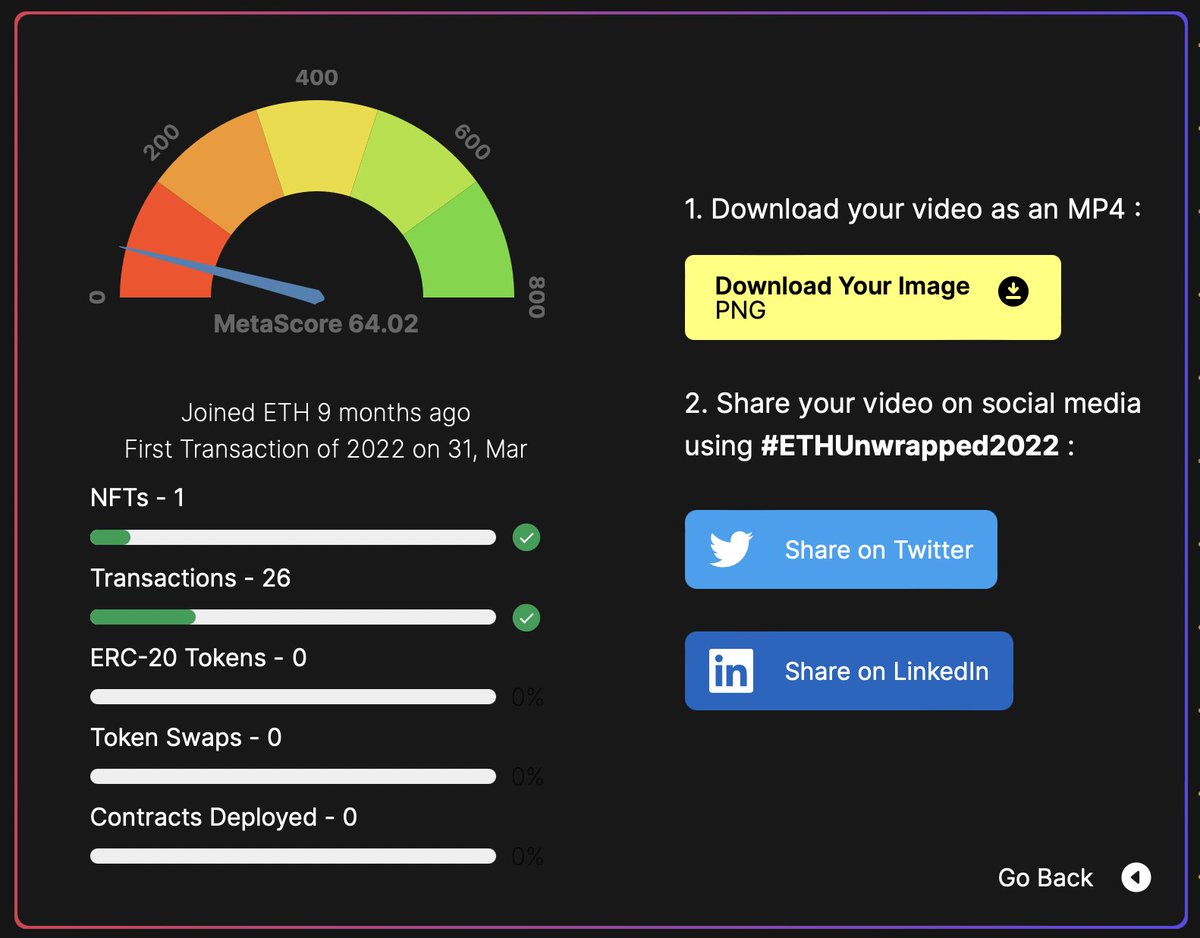
Task: Click the 600 gauge tick label
Action: click(x=472, y=142)
